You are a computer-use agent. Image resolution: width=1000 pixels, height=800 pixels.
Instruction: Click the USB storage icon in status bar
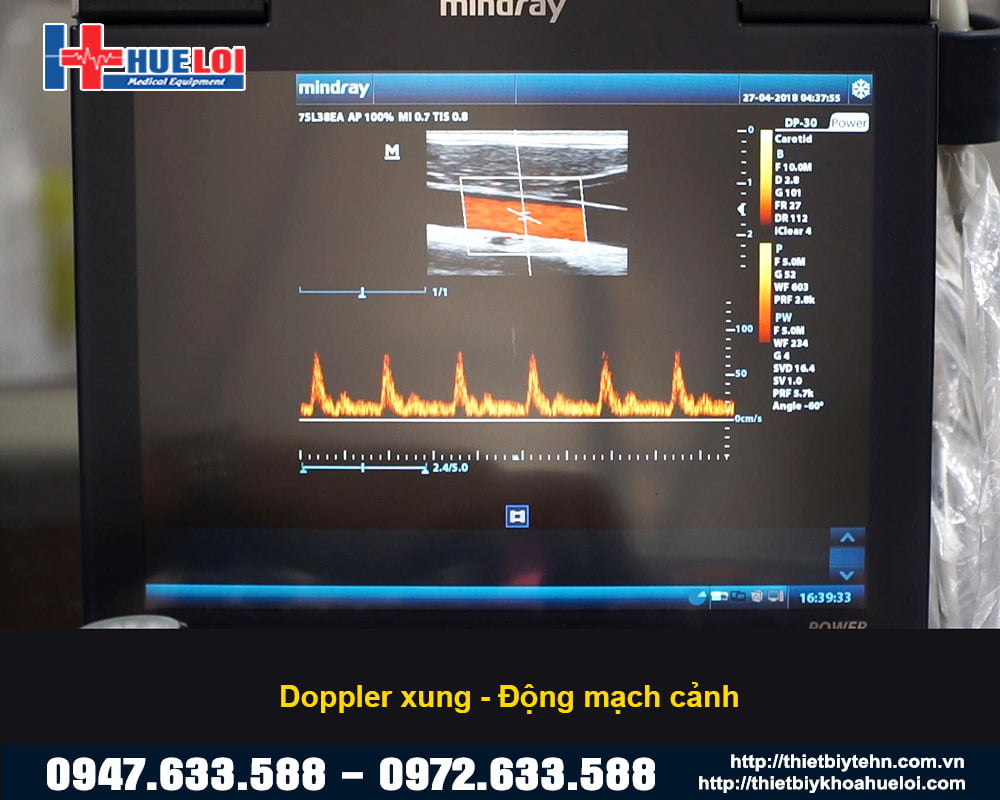(x=720, y=597)
